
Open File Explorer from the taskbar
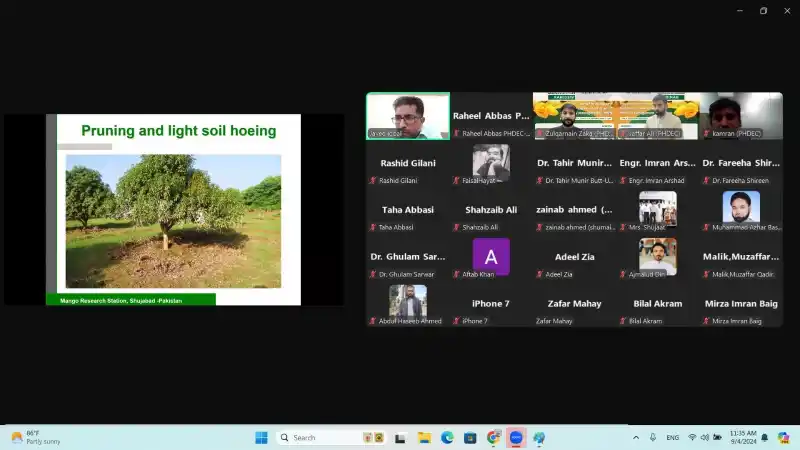(x=424, y=437)
